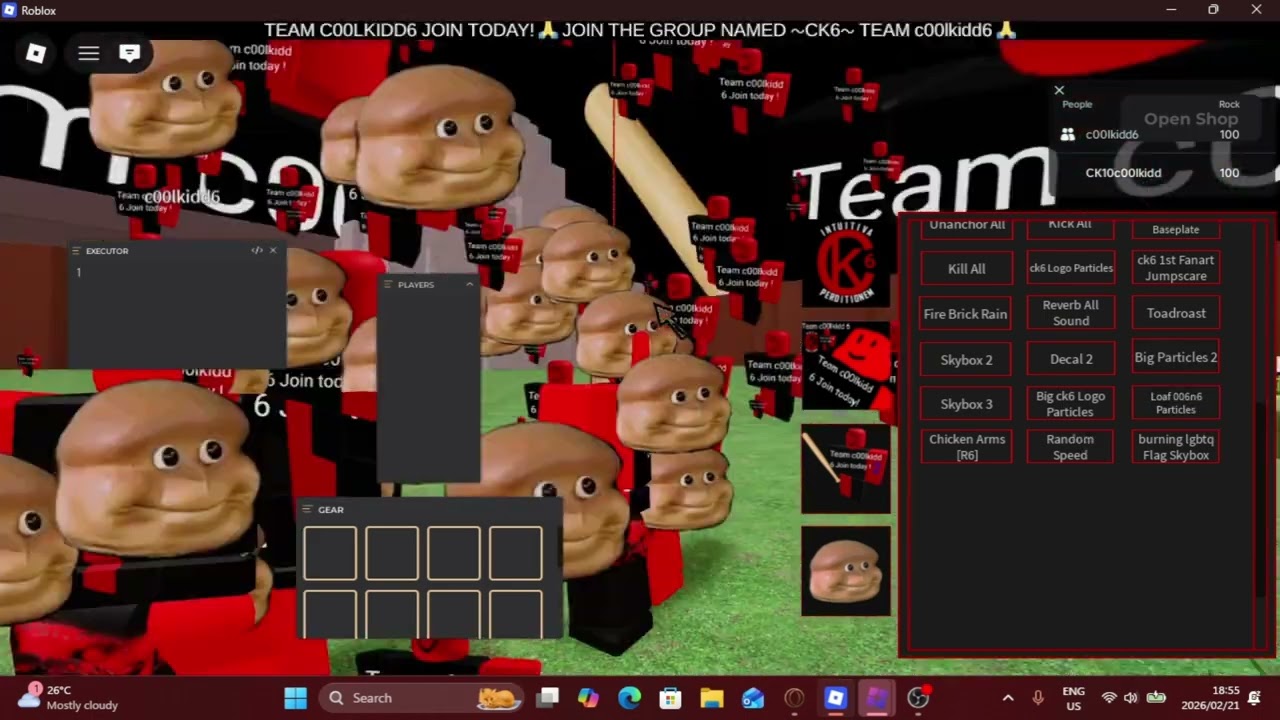1280x720 pixels.
Task: Apply Decal 2
Action: point(1071,359)
